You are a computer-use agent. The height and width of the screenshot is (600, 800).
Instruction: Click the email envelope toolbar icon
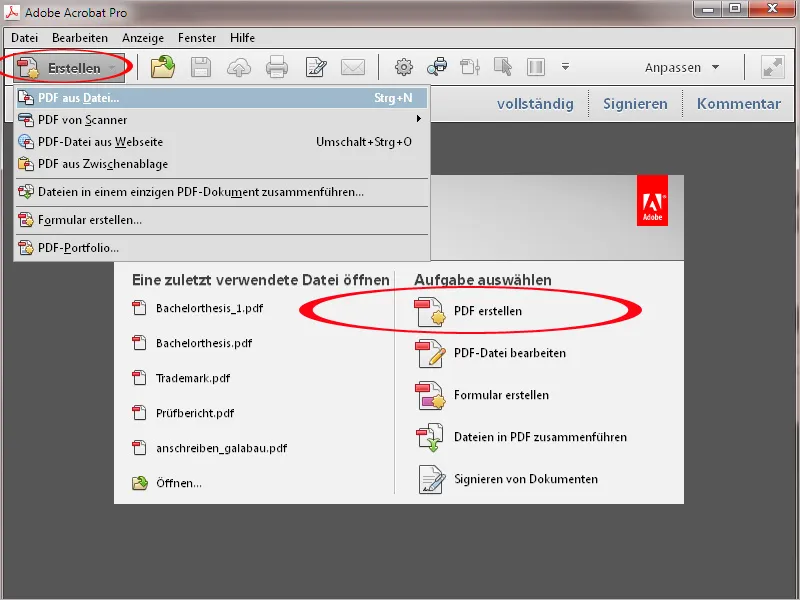click(353, 67)
